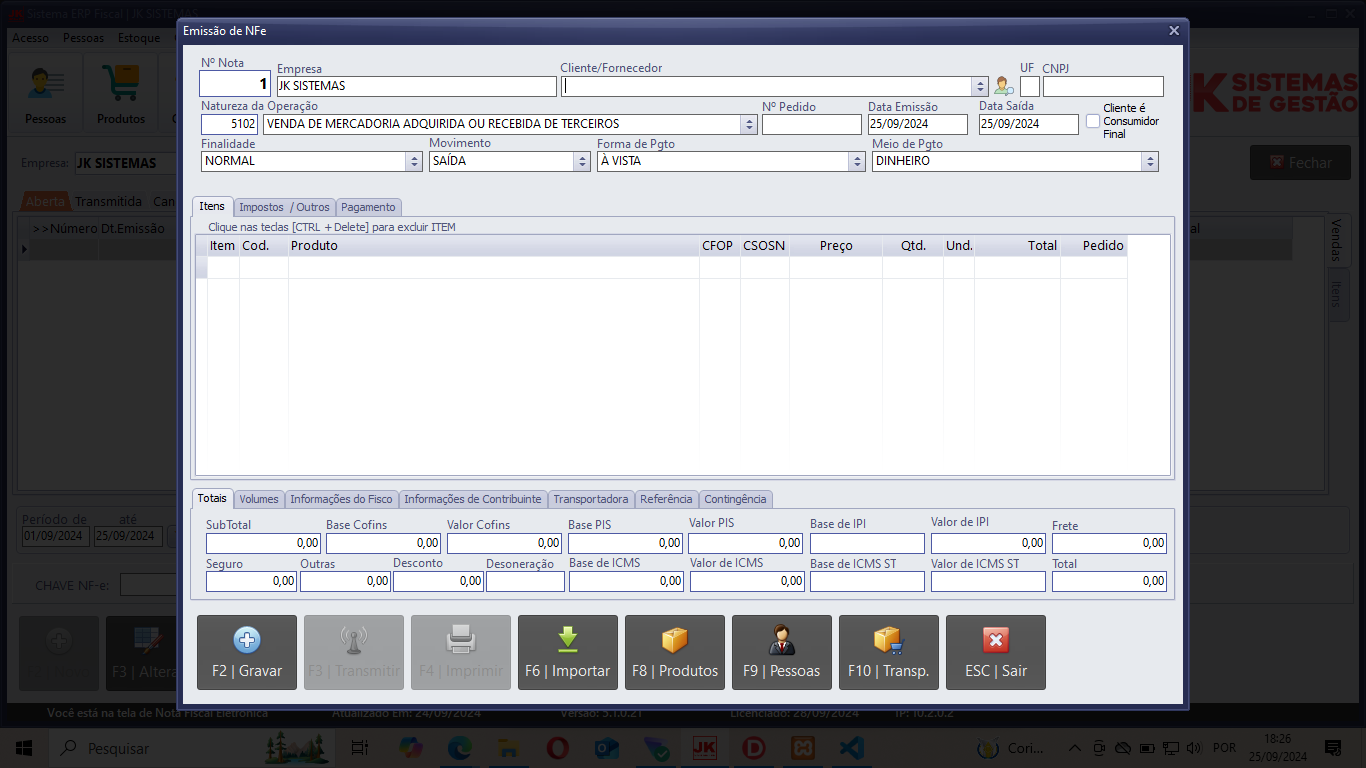Open Outlook from taskbar
The height and width of the screenshot is (768, 1366).
pyautogui.click(x=606, y=748)
